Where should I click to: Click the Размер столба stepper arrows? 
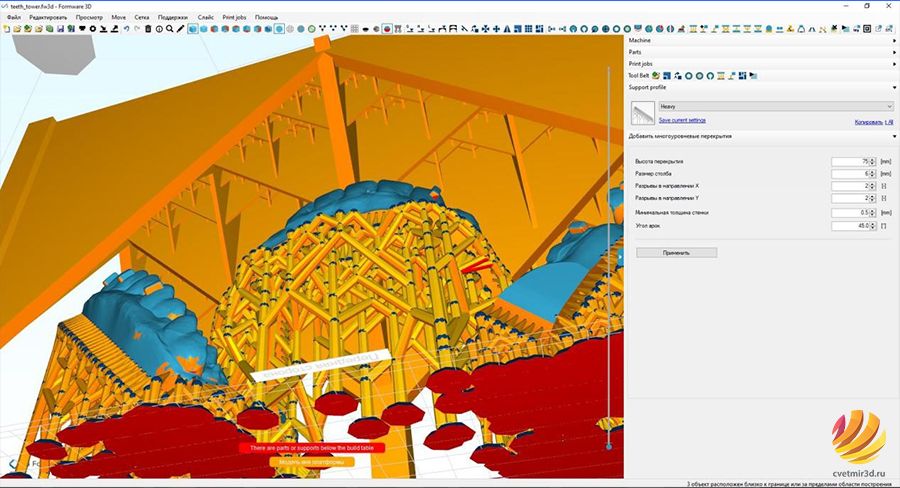pyautogui.click(x=872, y=174)
